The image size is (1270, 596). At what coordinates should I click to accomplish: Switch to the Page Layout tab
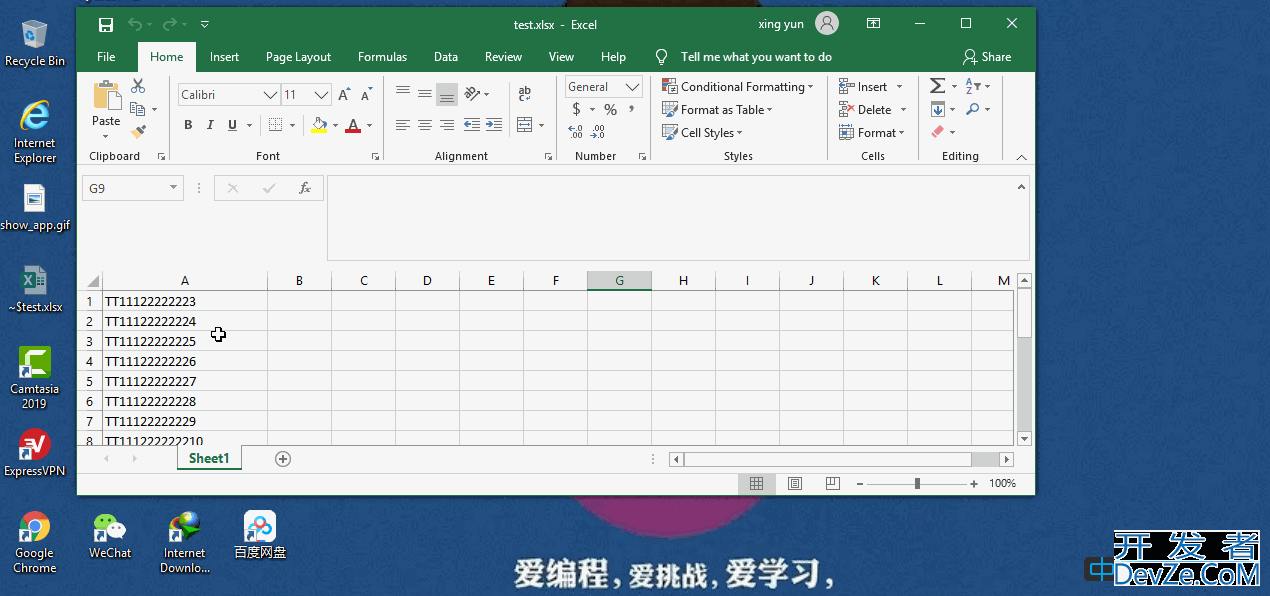coord(298,57)
